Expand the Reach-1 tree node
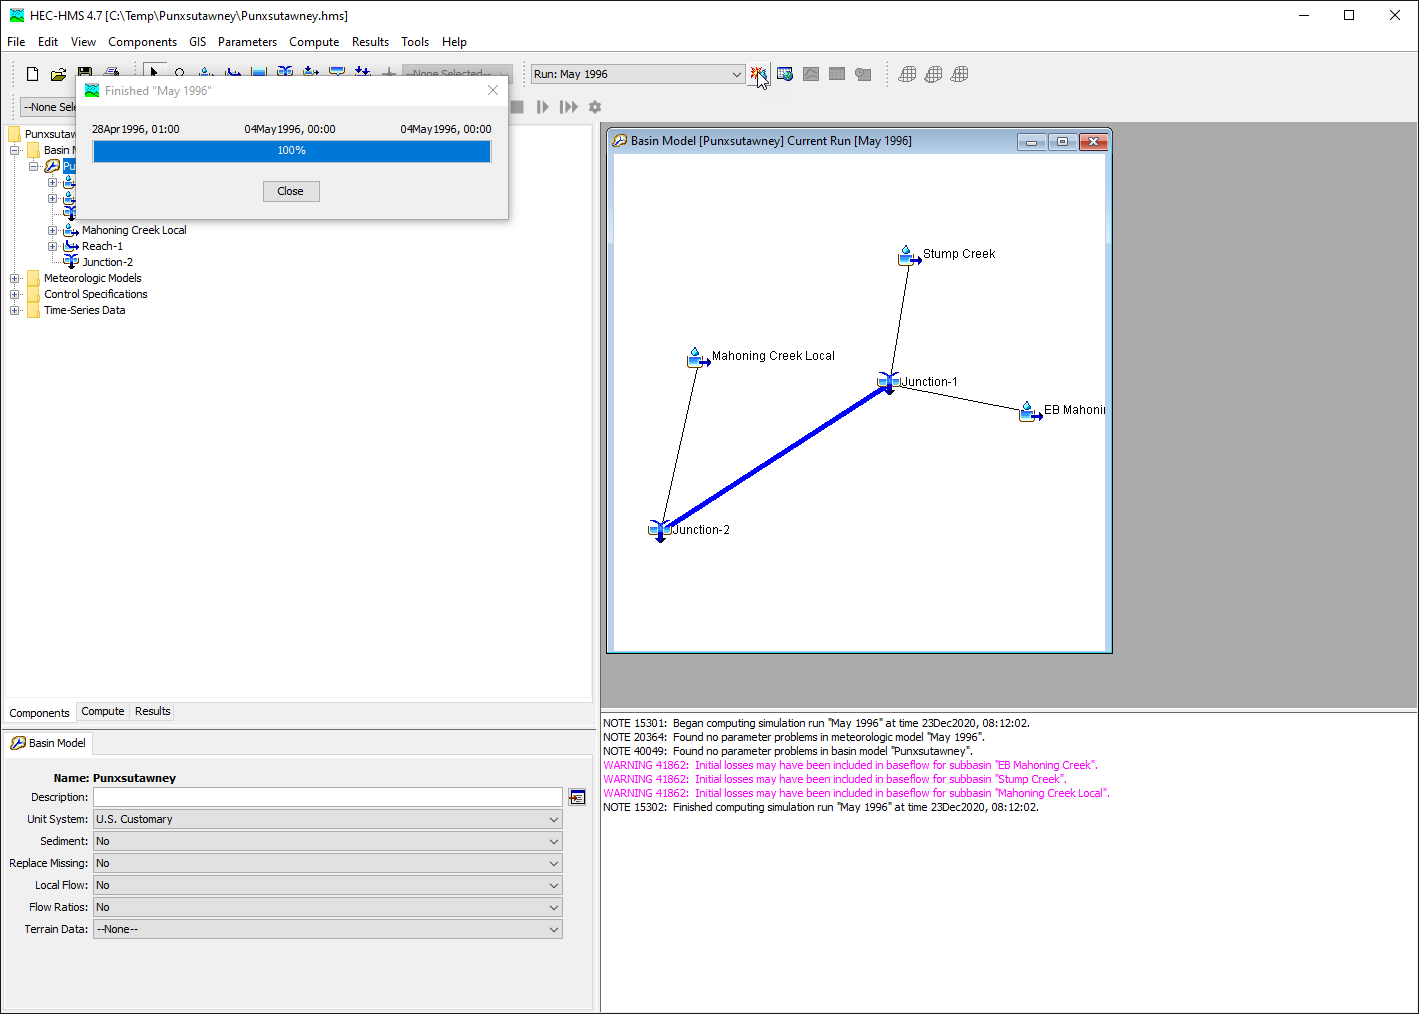 pyautogui.click(x=53, y=246)
